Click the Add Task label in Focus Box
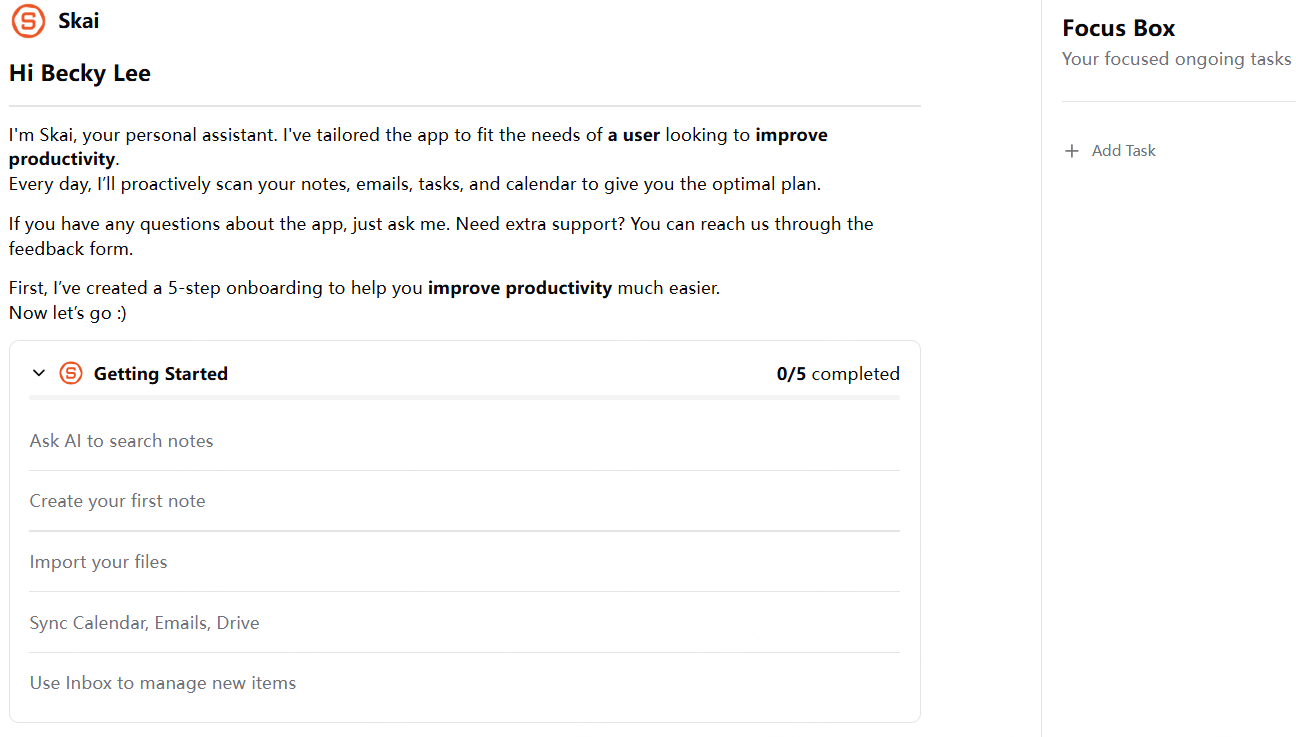 coord(1123,151)
